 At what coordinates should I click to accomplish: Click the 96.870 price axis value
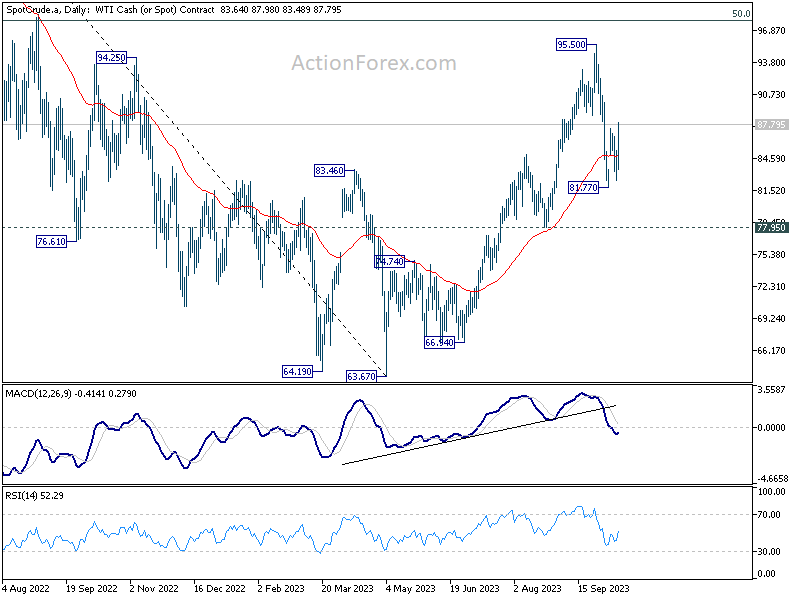(771, 31)
